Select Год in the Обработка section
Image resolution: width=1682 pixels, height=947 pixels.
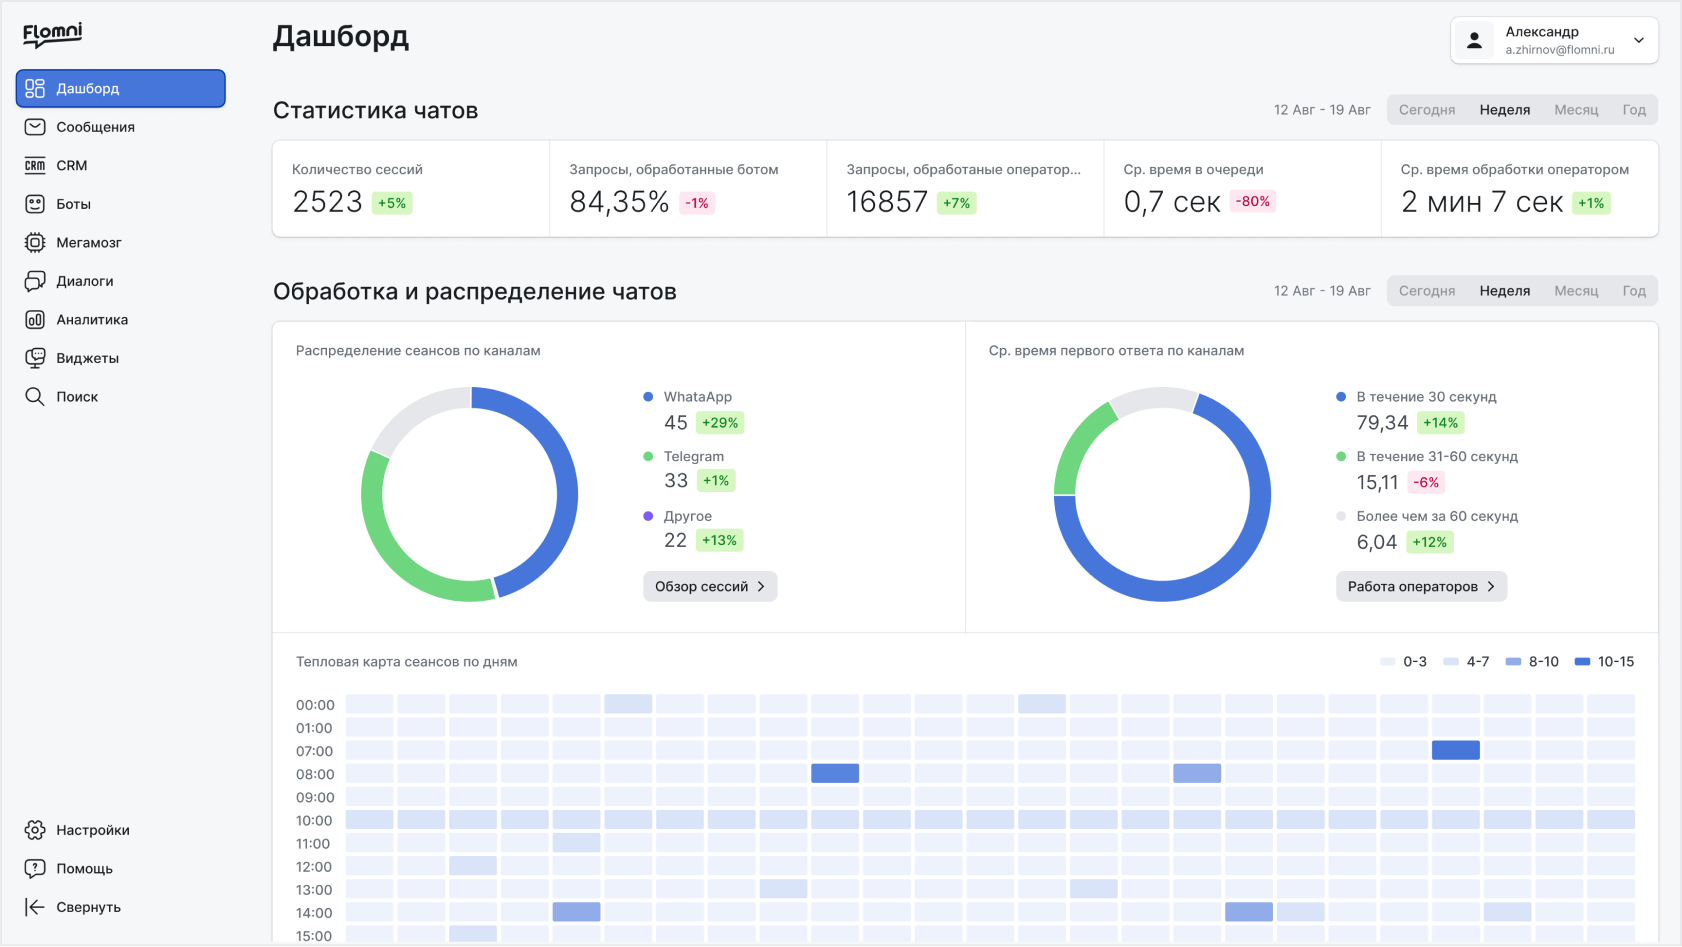[x=1633, y=291]
